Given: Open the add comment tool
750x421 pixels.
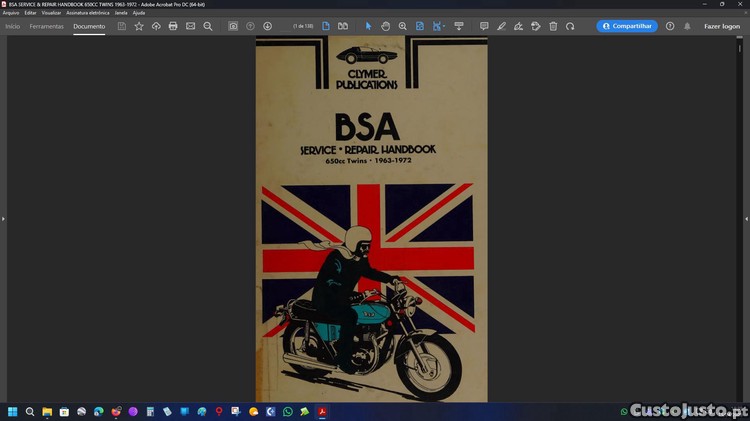Looking at the screenshot, I should pyautogui.click(x=484, y=26).
